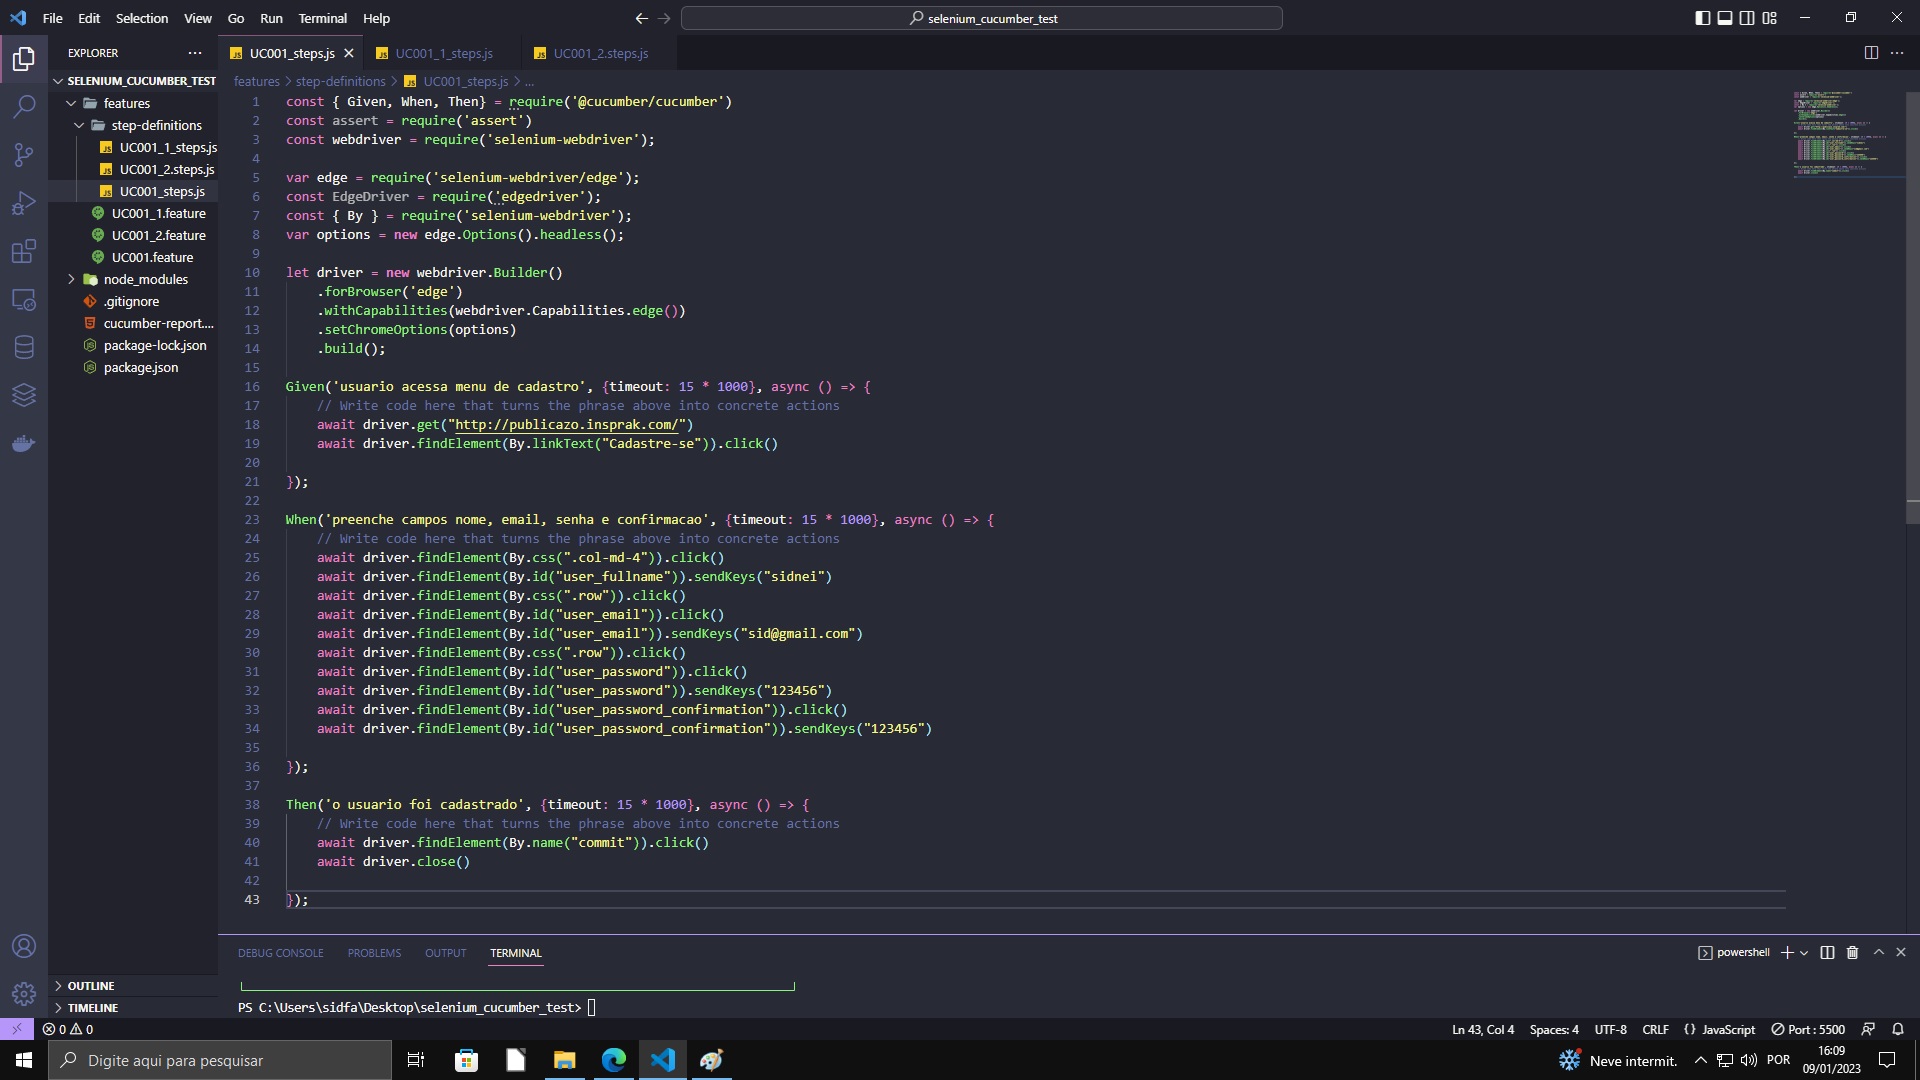This screenshot has width=1920, height=1080.
Task: Click Port : 5500 Live Server button
Action: (1808, 1029)
